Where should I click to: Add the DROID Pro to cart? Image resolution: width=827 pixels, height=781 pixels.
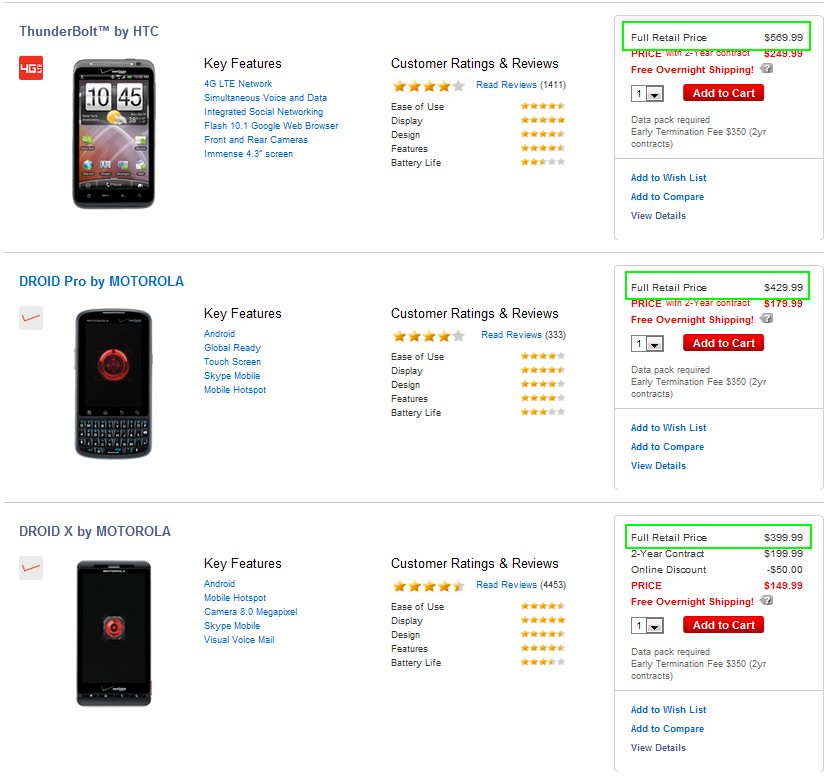[723, 343]
